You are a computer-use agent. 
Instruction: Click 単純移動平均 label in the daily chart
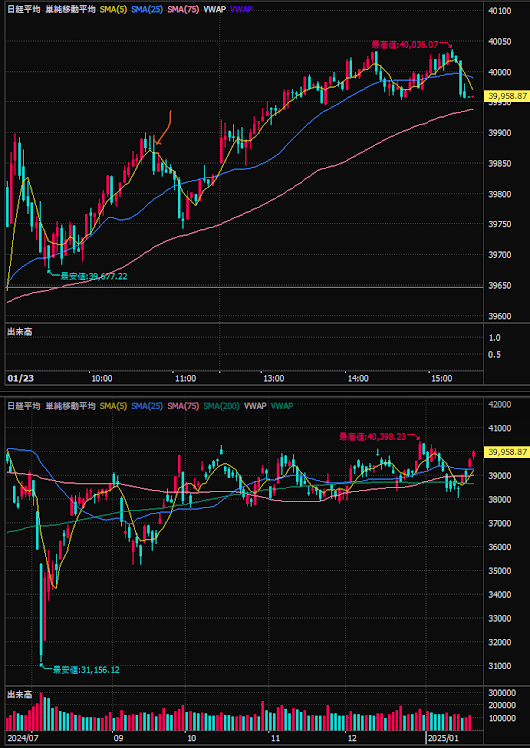pyautogui.click(x=71, y=406)
